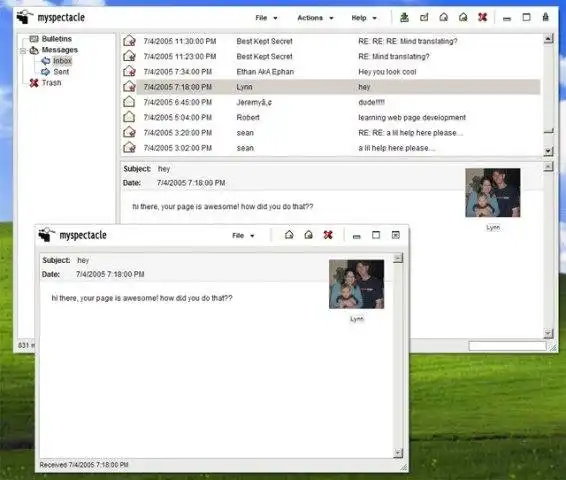Click the green download-tray icon in main toolbar

tap(404, 17)
